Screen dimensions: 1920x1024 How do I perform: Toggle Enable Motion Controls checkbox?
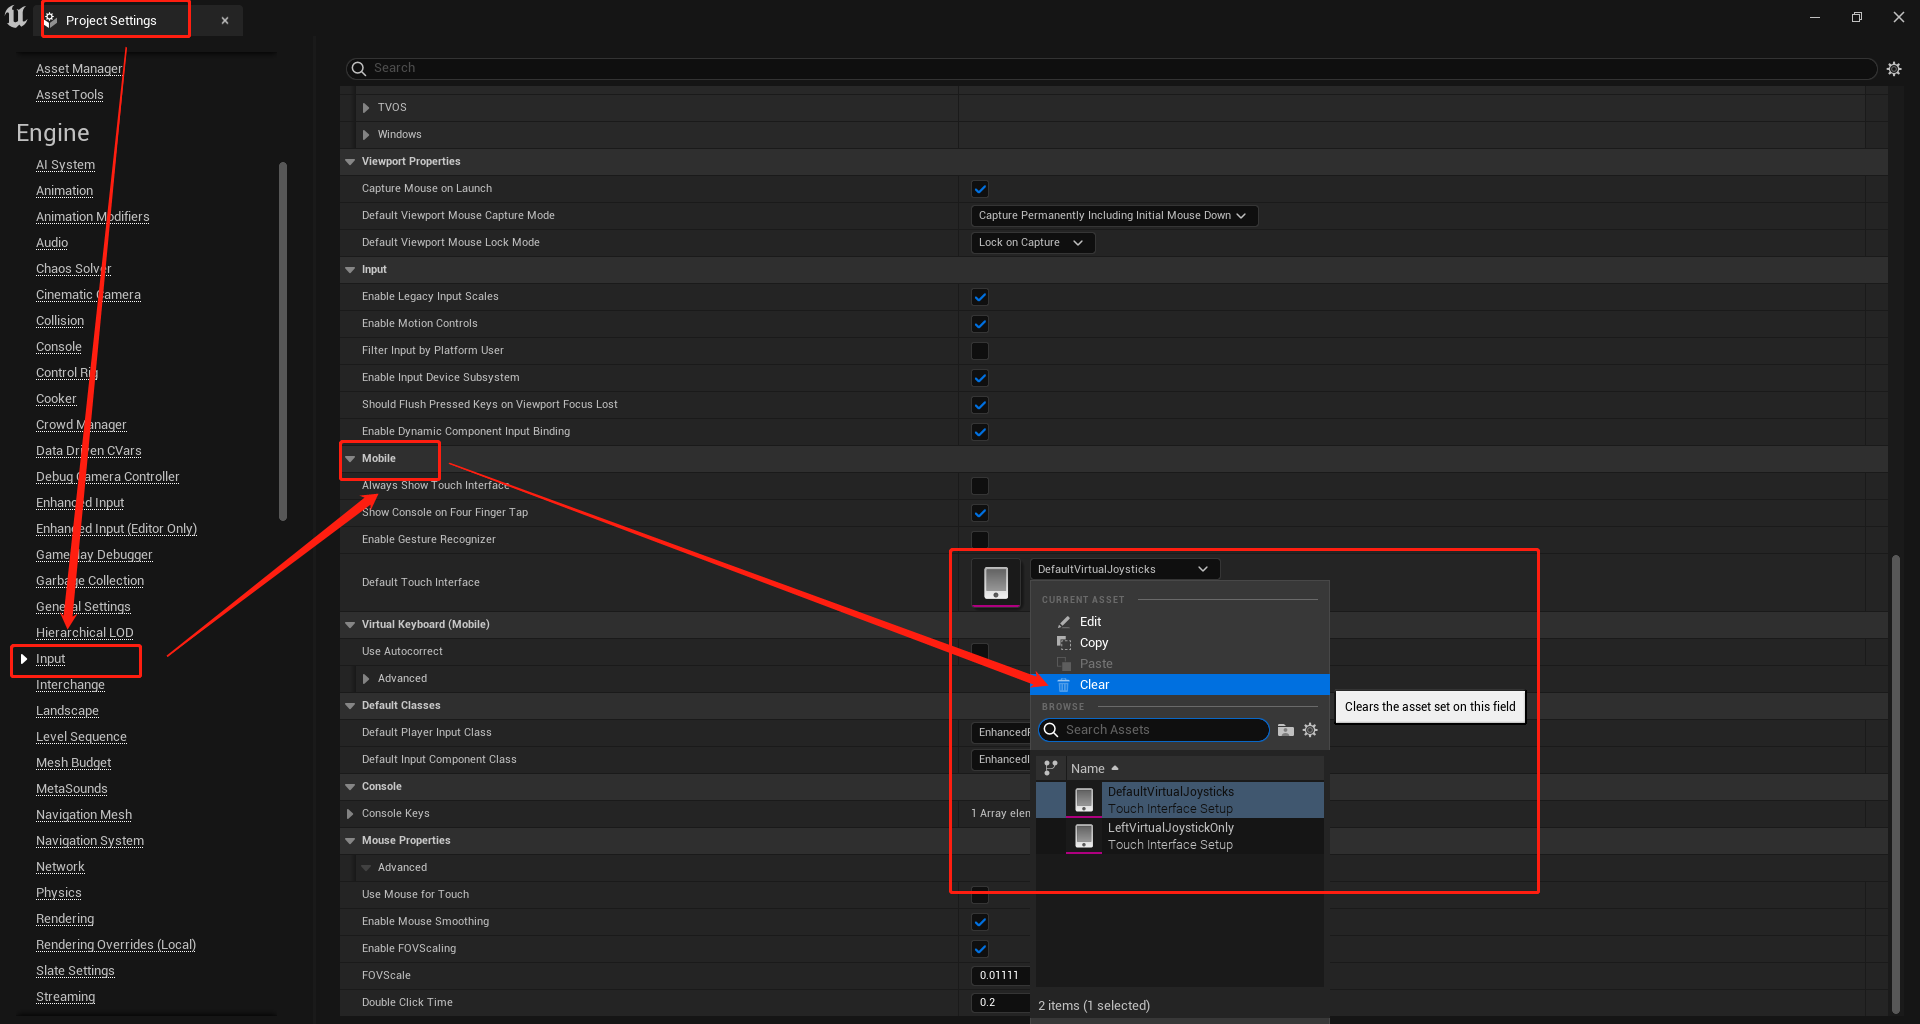click(x=980, y=324)
